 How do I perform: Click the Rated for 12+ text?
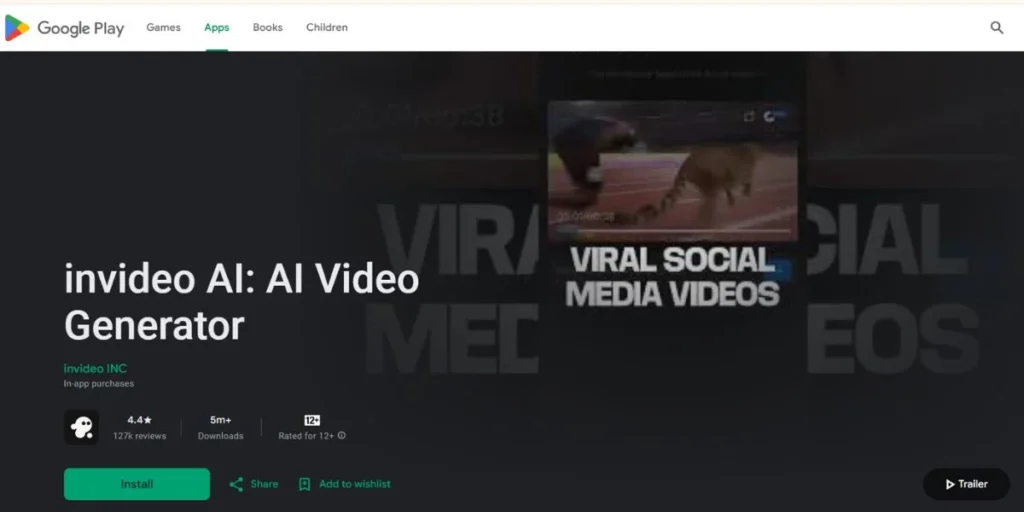tap(306, 436)
